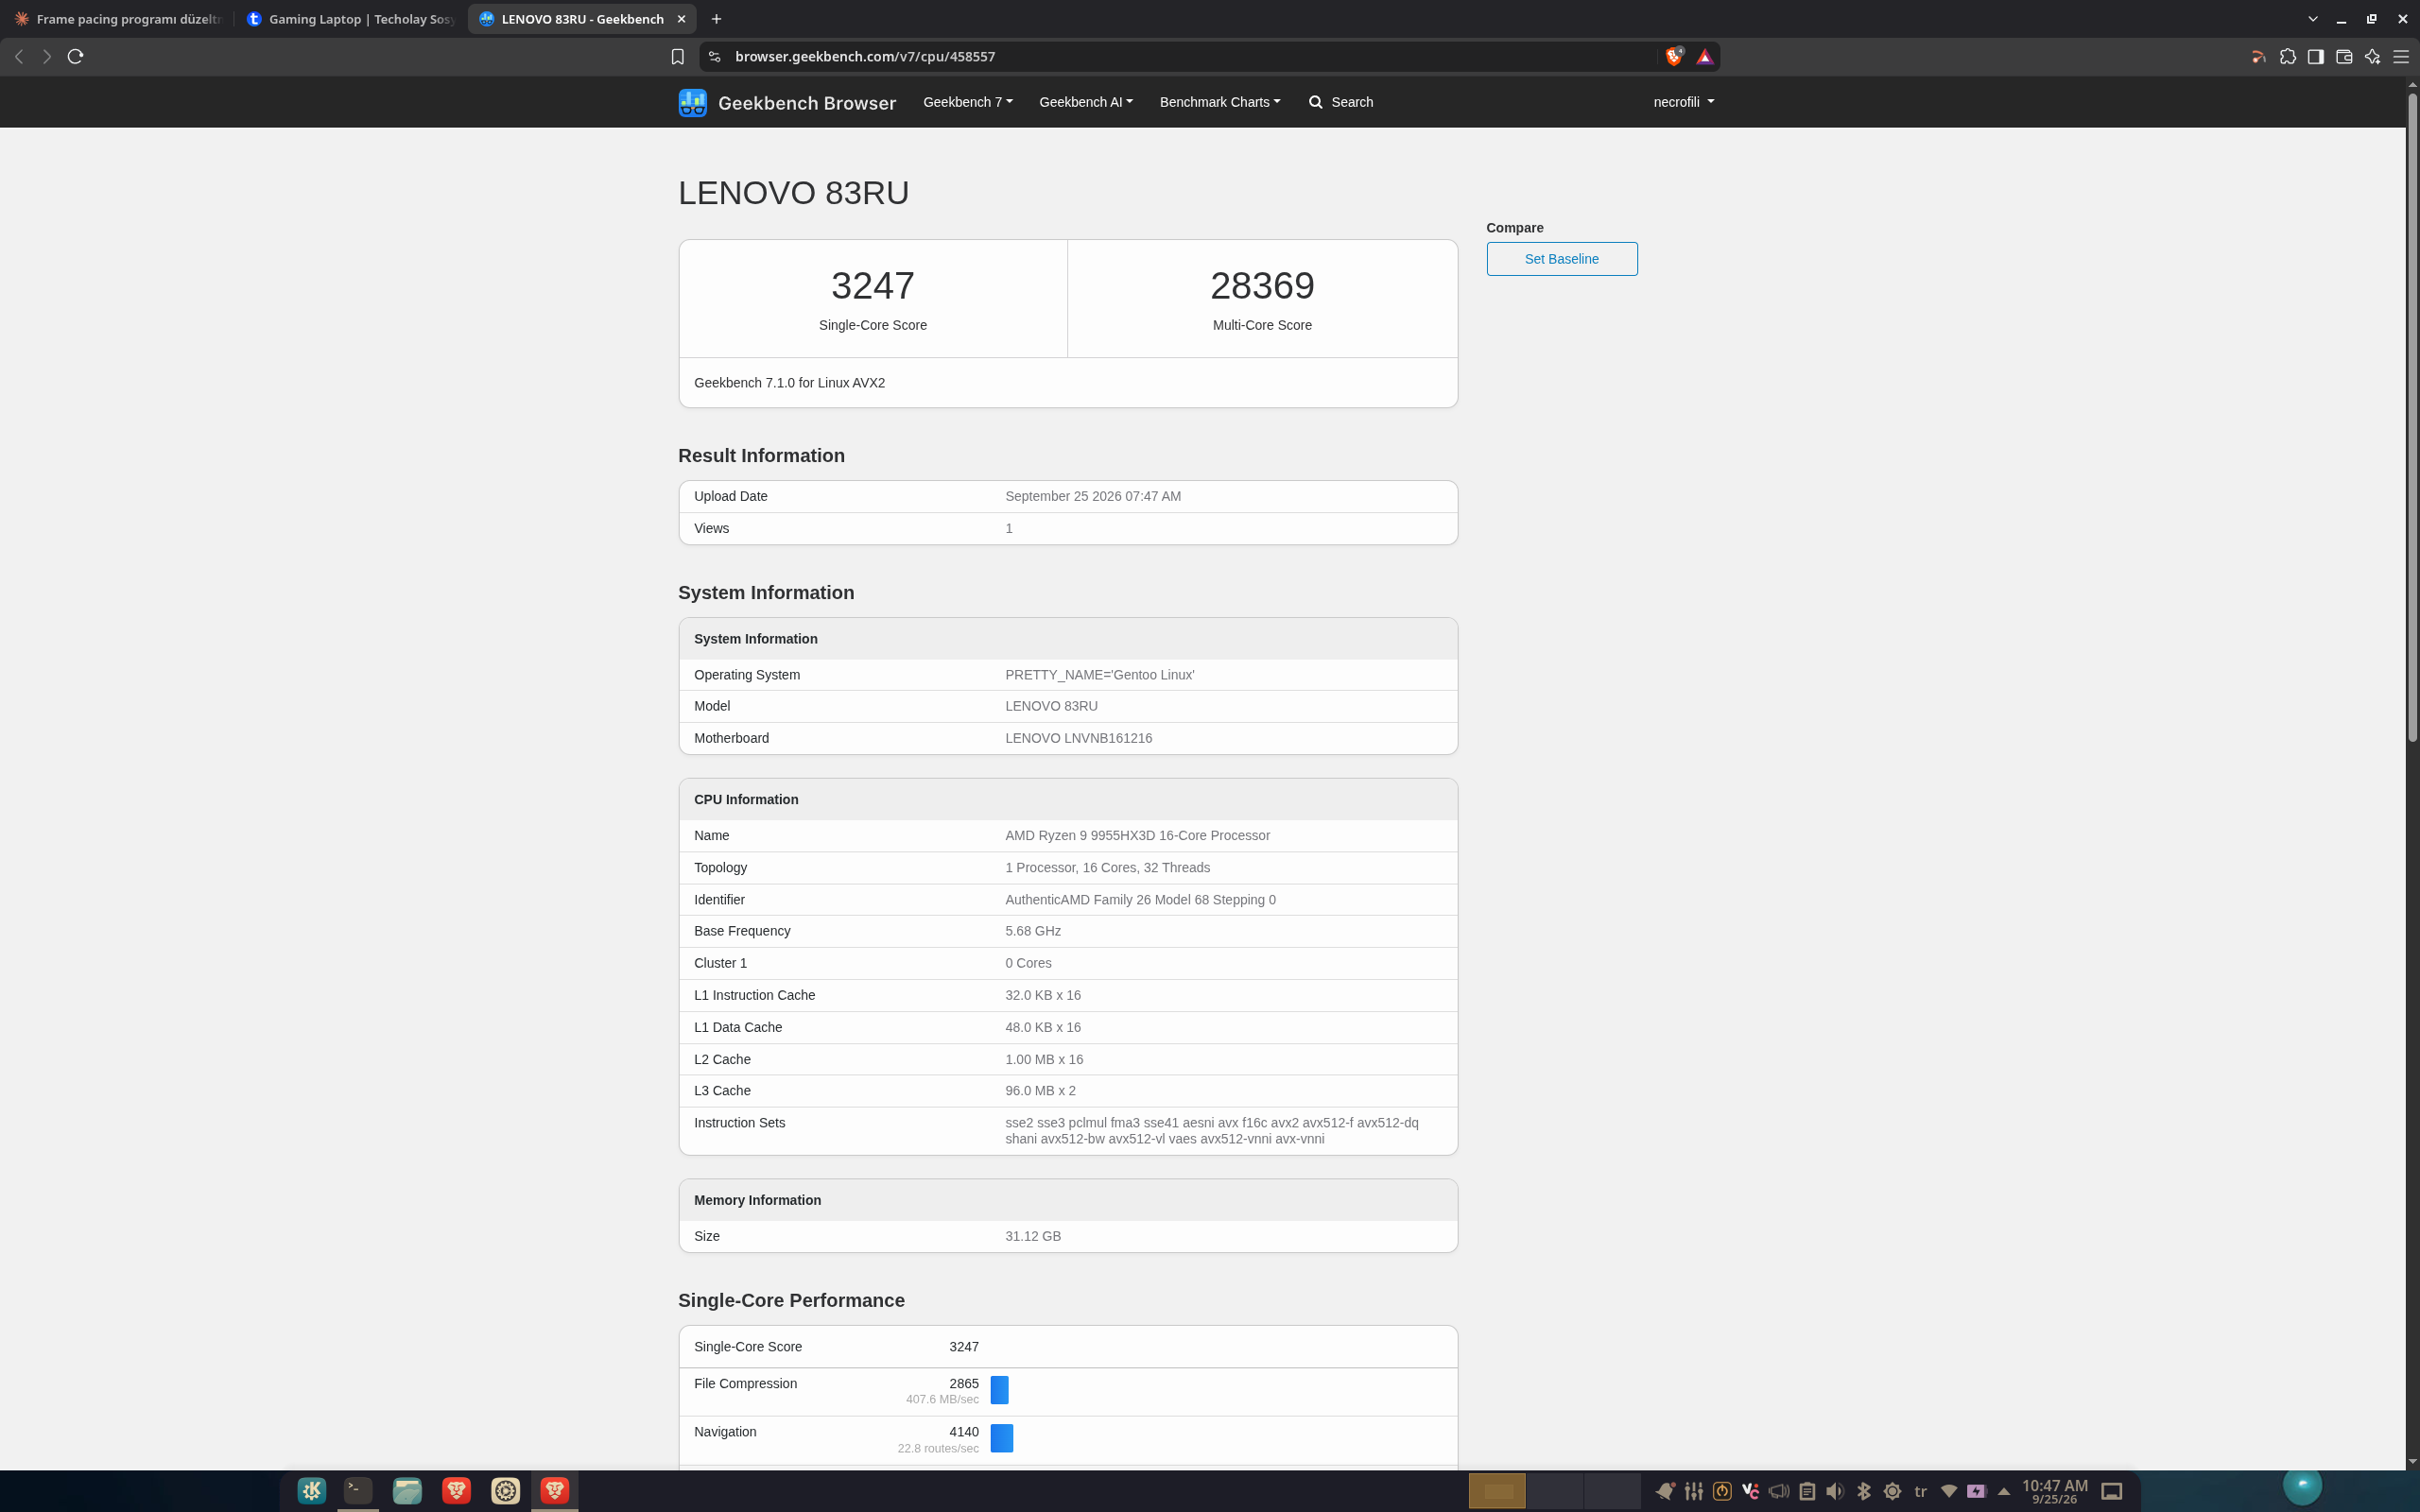The width and height of the screenshot is (2420, 1512).
Task: Open Leo AI sparkle icon
Action: (x=2372, y=57)
